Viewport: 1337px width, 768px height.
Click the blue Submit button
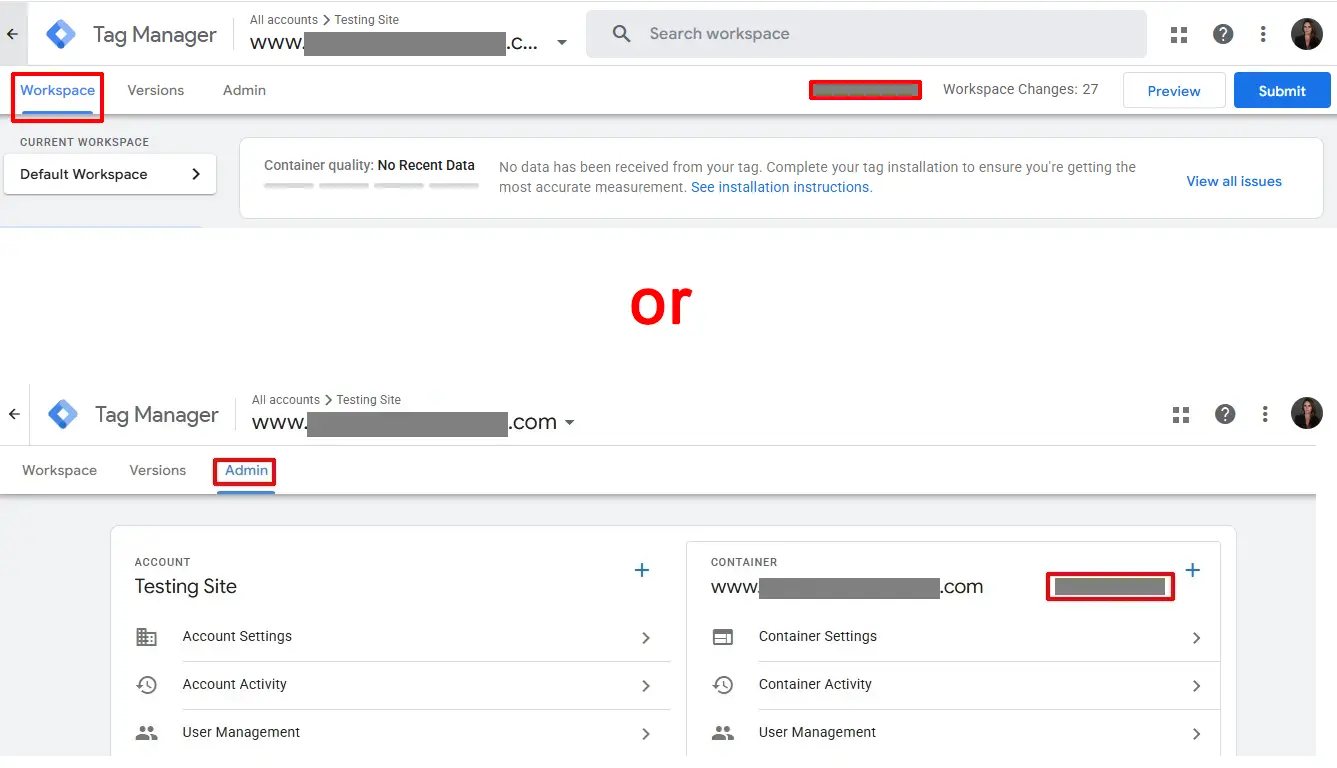click(x=1282, y=91)
